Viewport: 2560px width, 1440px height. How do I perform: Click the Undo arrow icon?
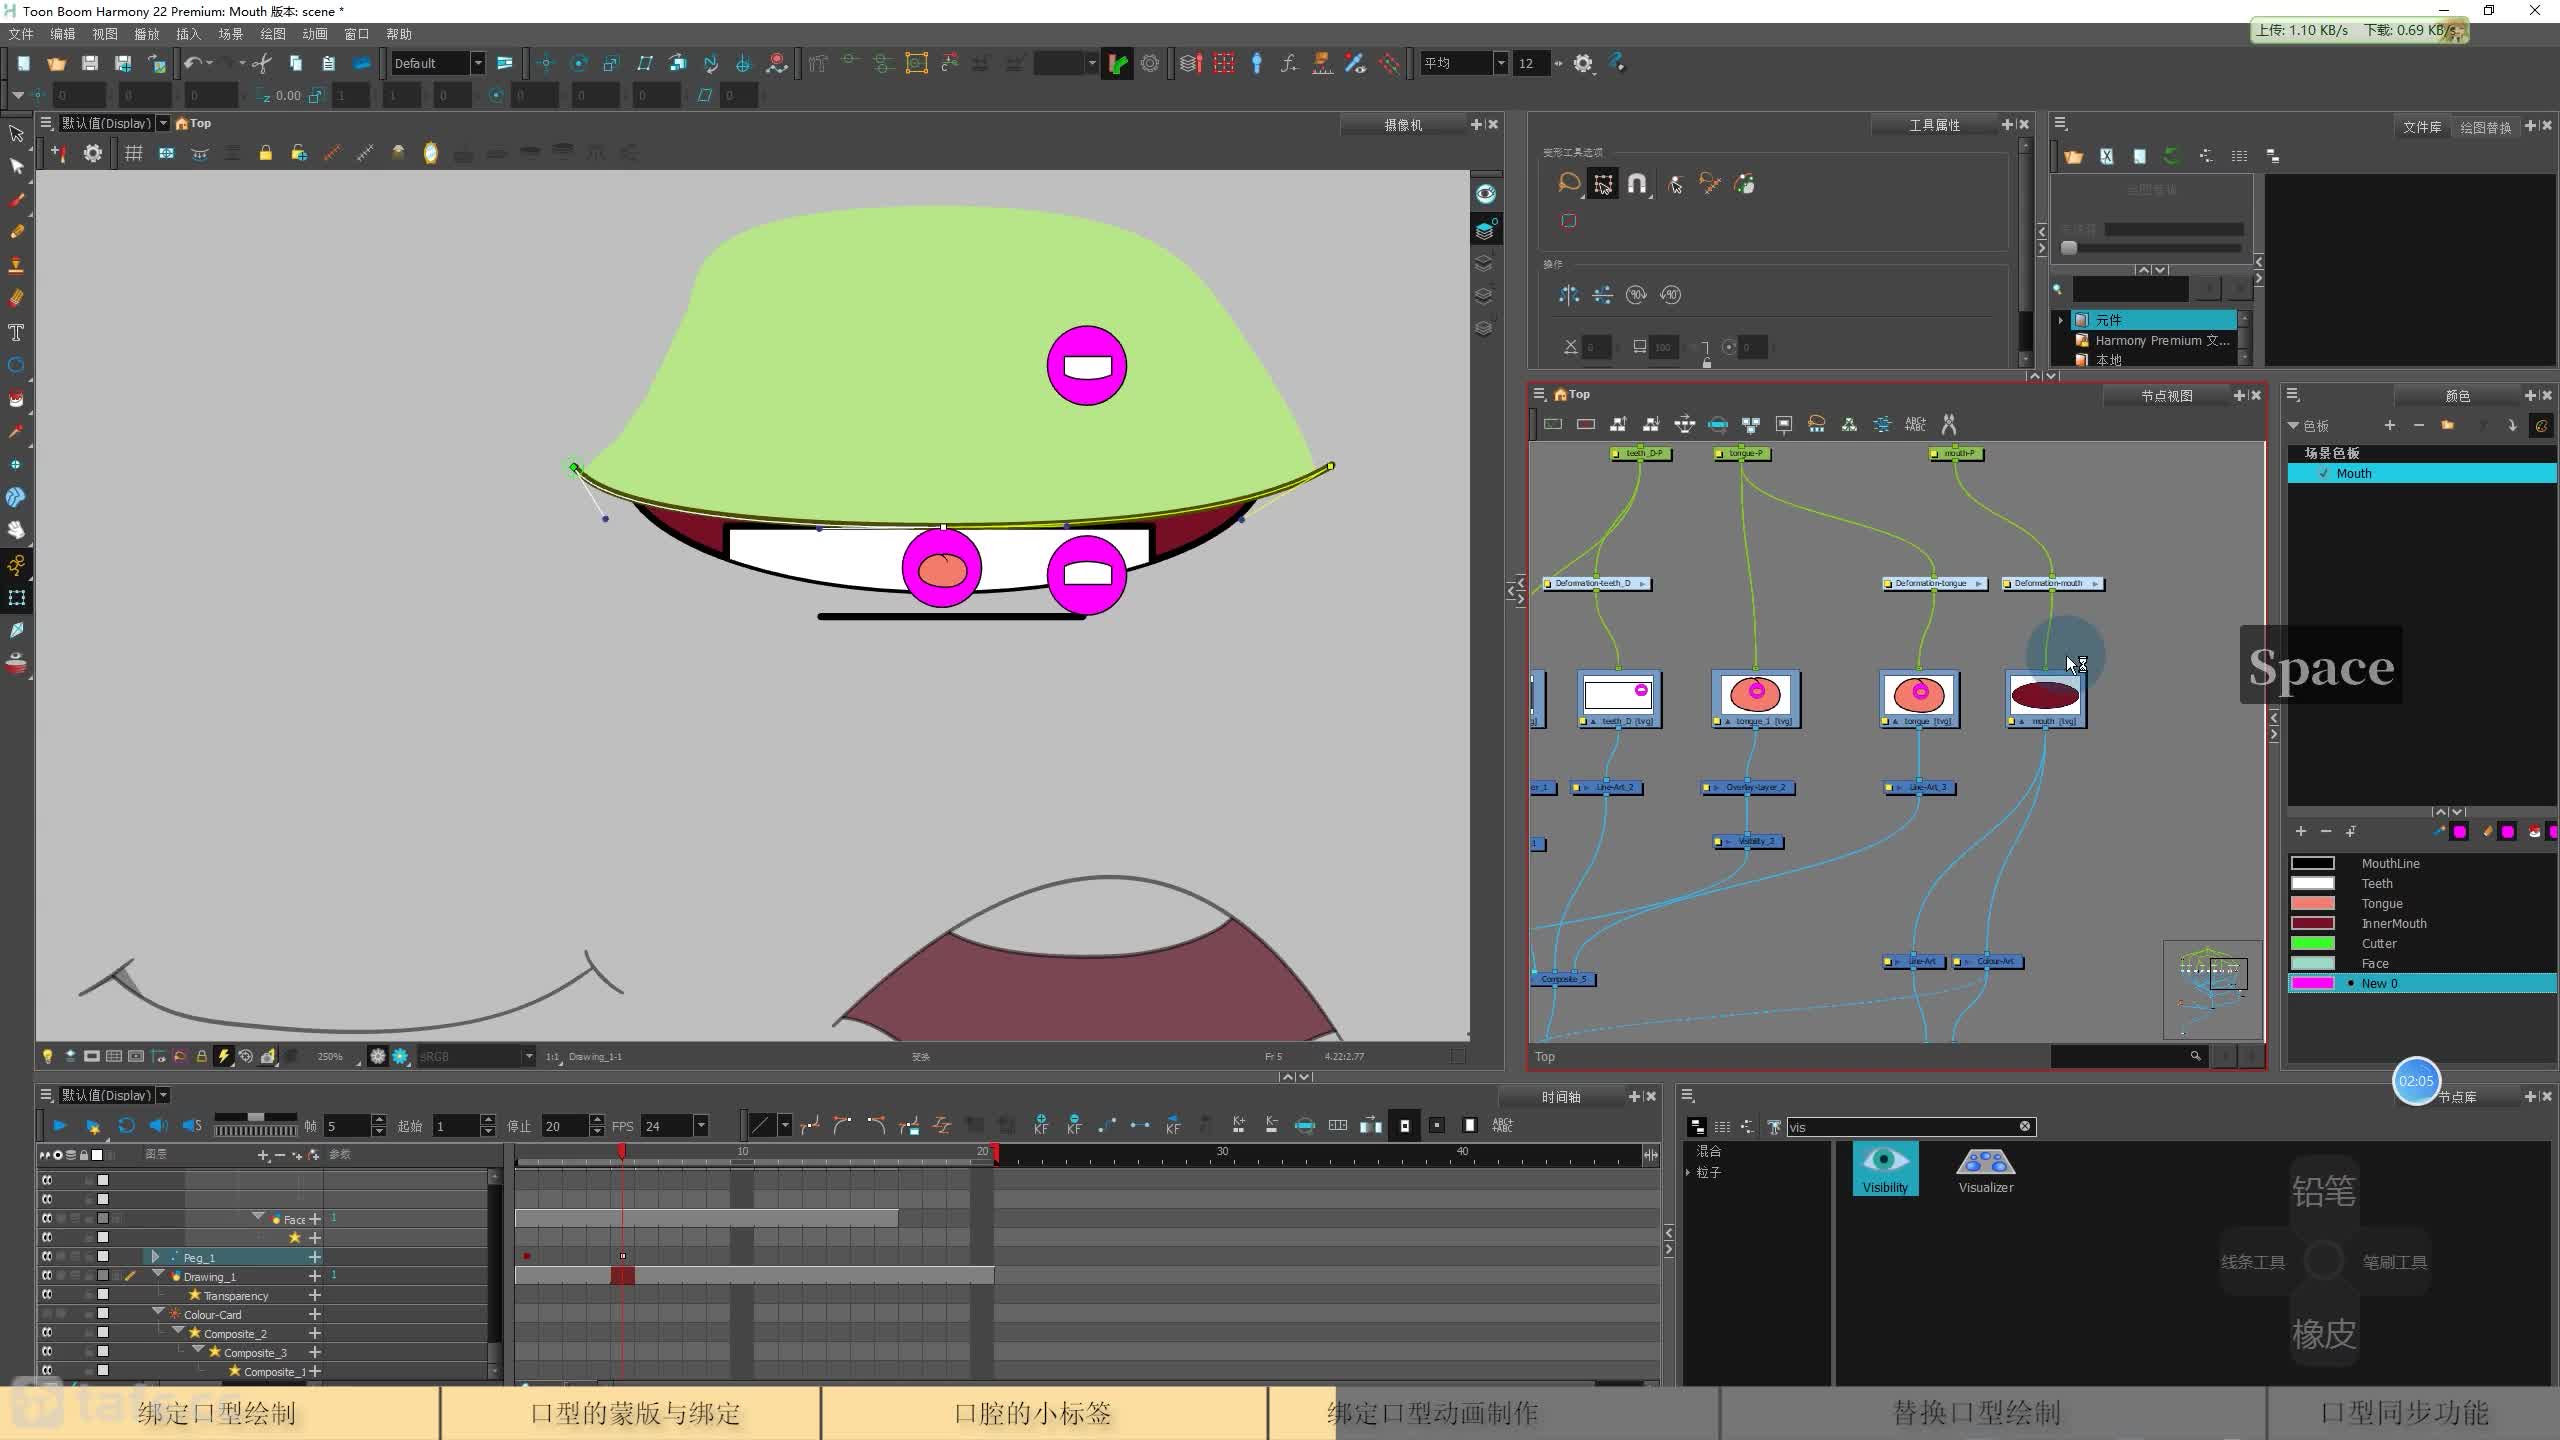[193, 63]
